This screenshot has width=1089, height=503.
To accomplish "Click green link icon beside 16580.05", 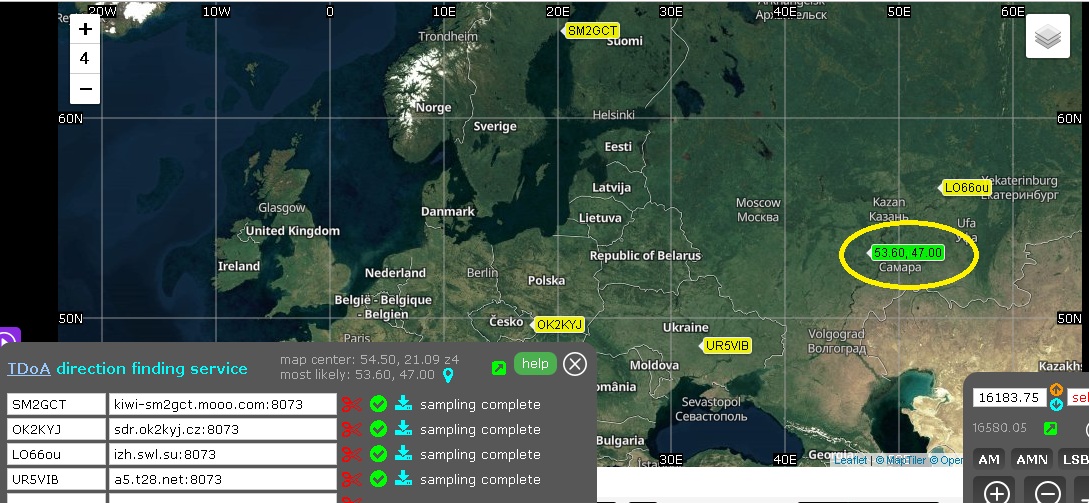I will (x=1050, y=429).
